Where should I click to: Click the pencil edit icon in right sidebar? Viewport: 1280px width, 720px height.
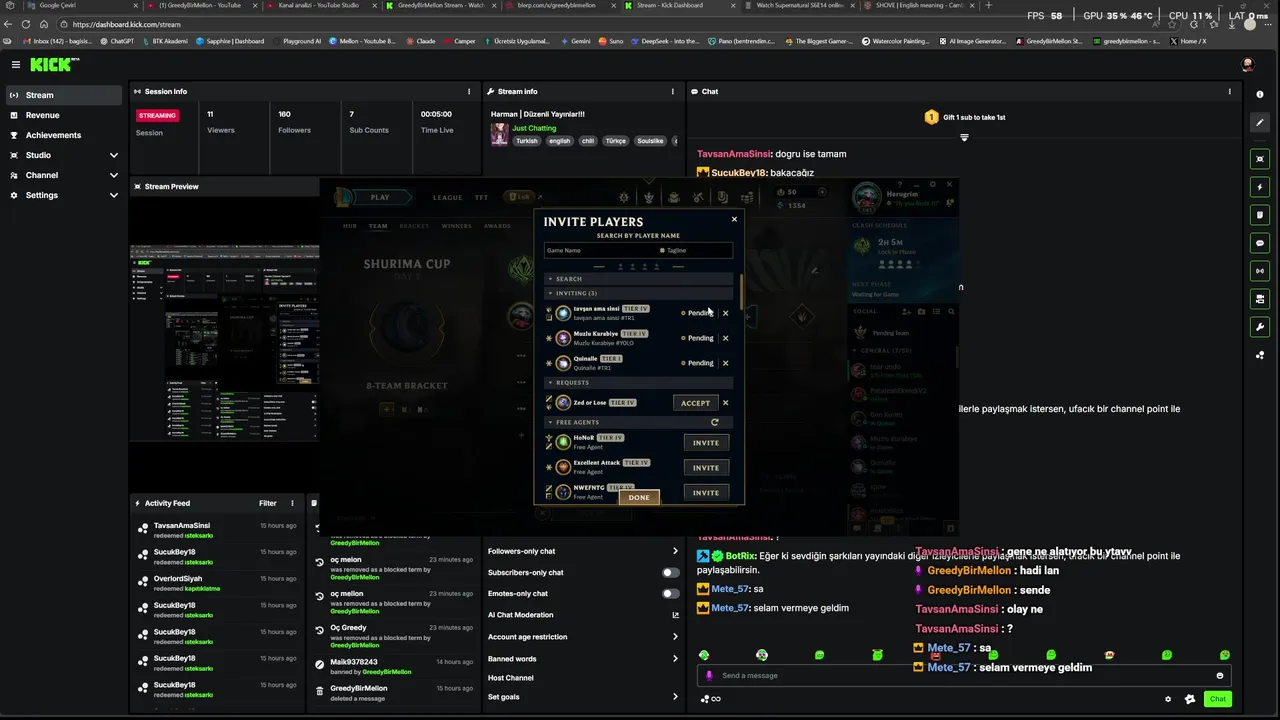point(1260,122)
